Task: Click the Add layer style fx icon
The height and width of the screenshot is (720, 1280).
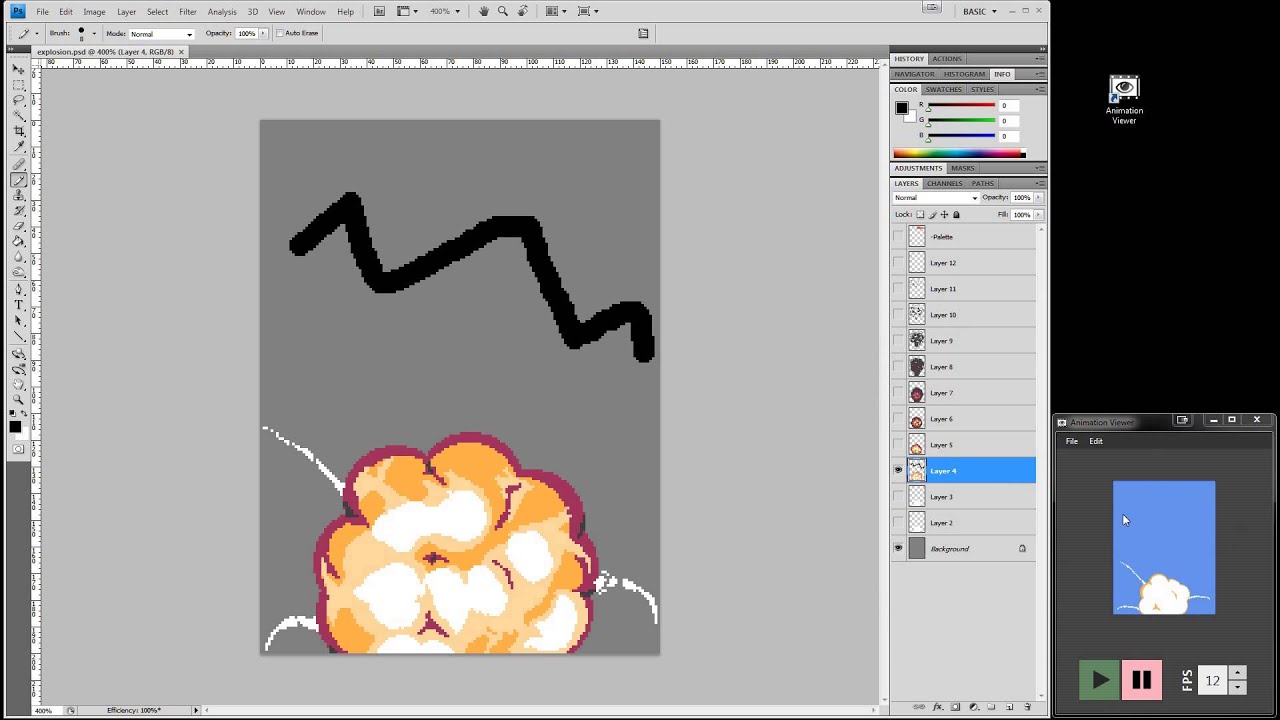Action: (937, 707)
